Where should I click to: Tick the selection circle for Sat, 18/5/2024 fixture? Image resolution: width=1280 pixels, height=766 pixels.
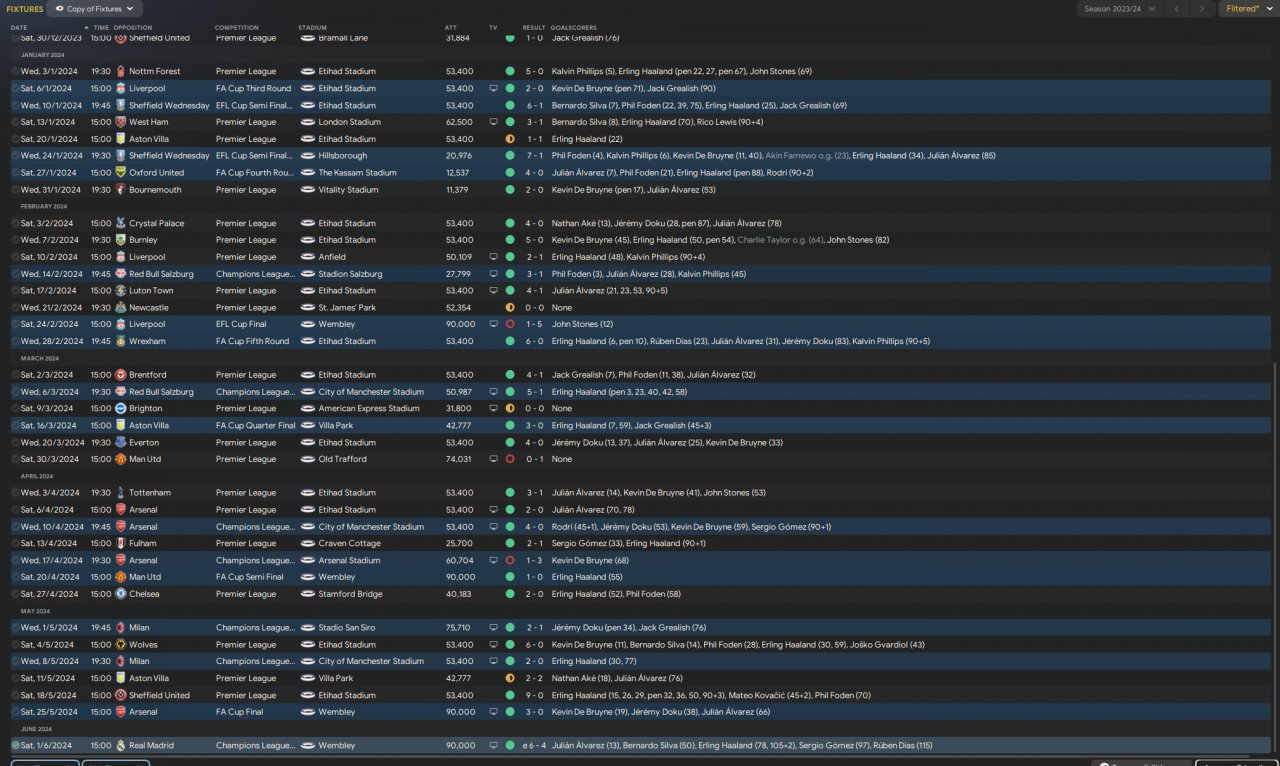pos(15,695)
